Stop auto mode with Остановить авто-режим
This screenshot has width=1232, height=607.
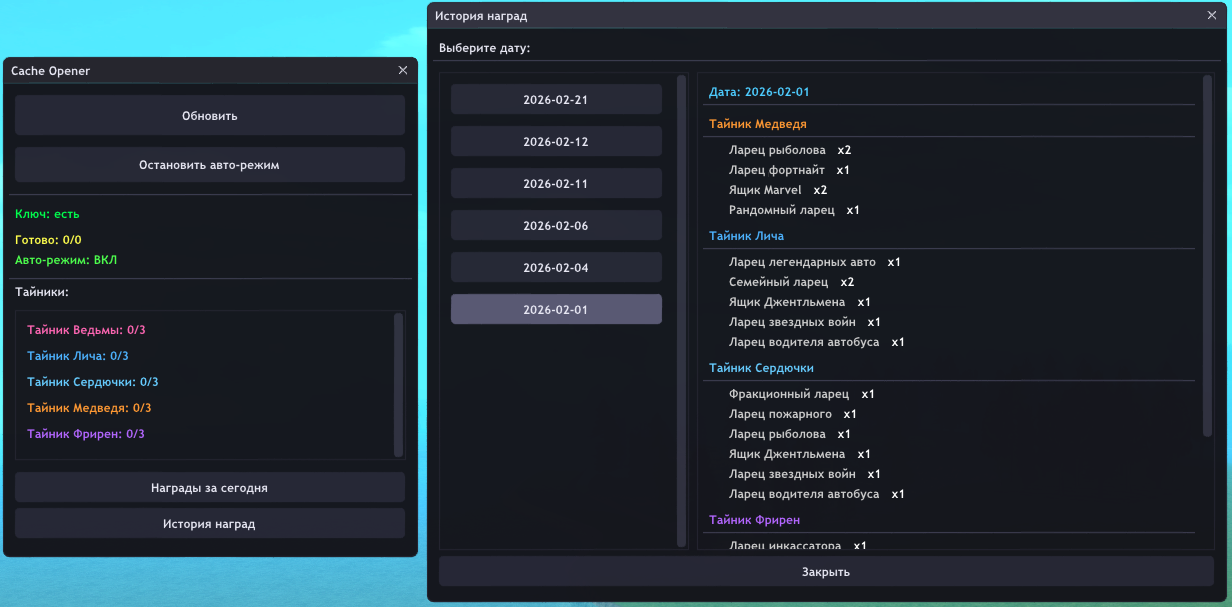[209, 165]
